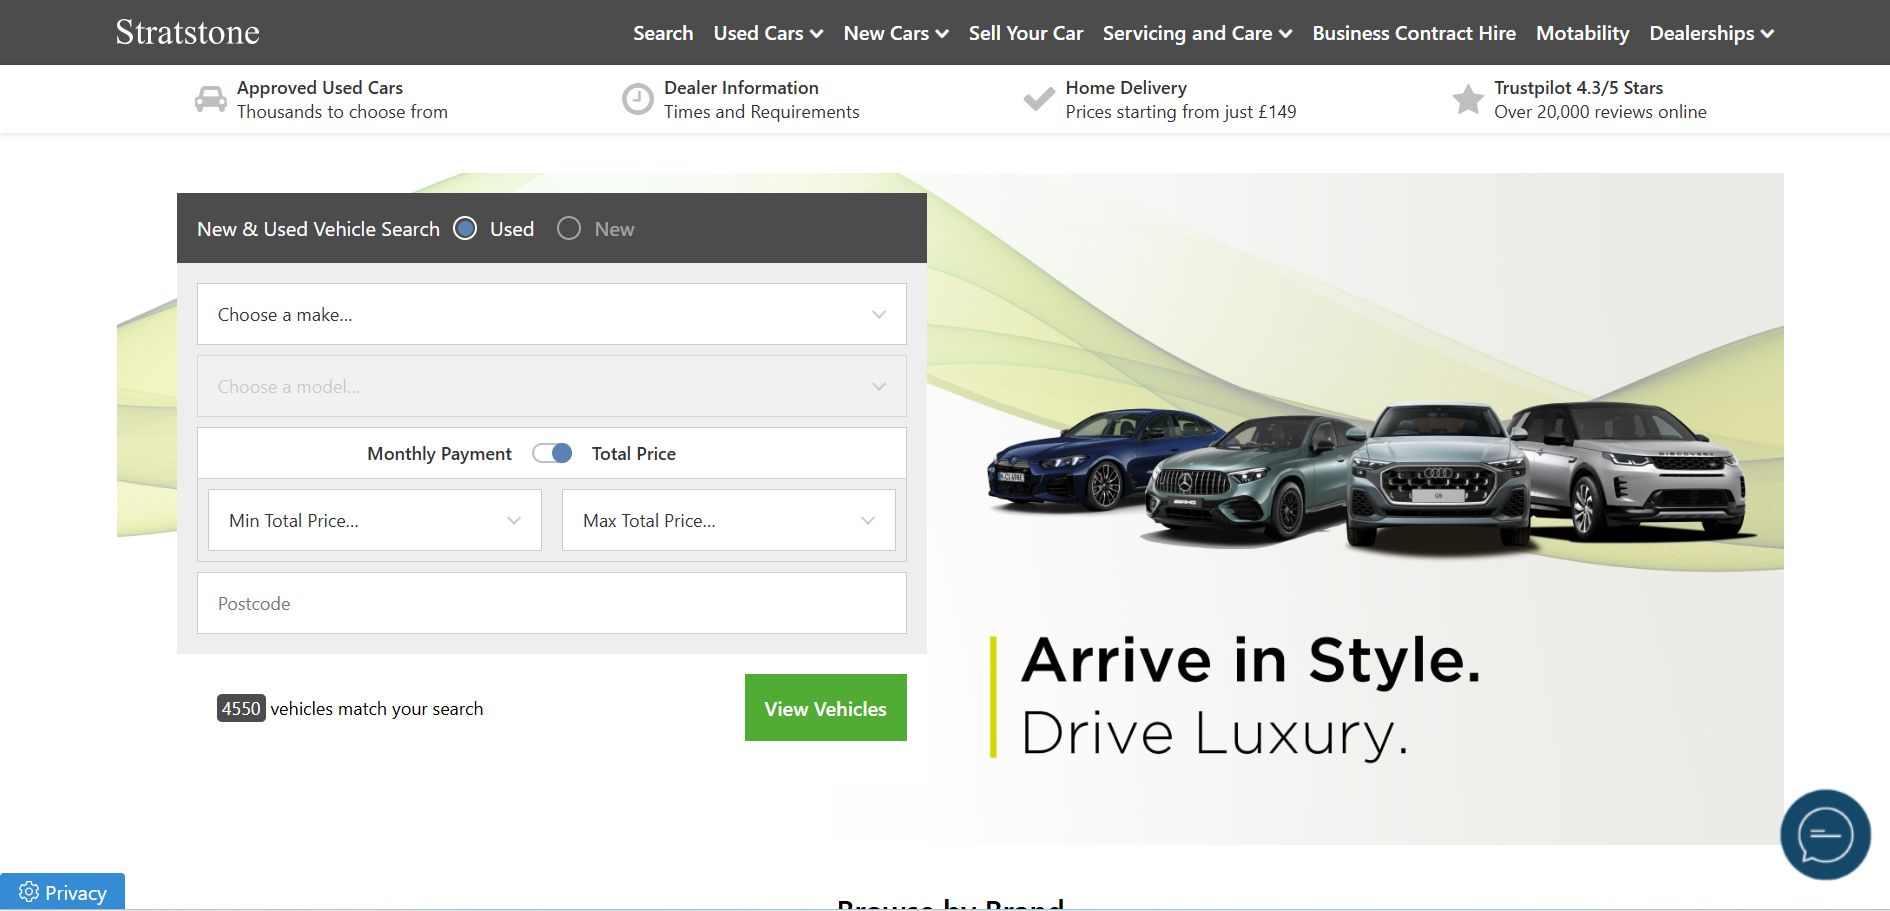This screenshot has height=911, width=1890.
Task: Click the car icon beside Approved Used Cars
Action: (210, 99)
